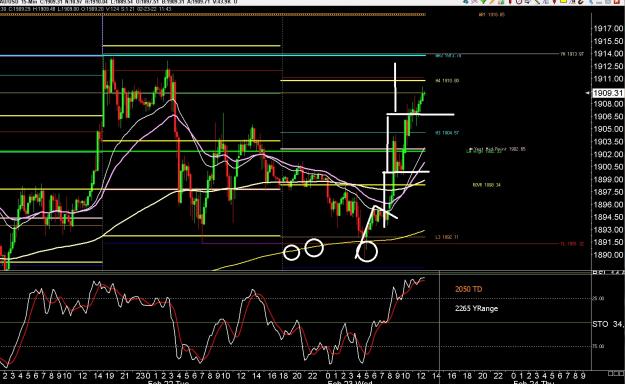Select the 2265 YRange readout text

click(476, 308)
